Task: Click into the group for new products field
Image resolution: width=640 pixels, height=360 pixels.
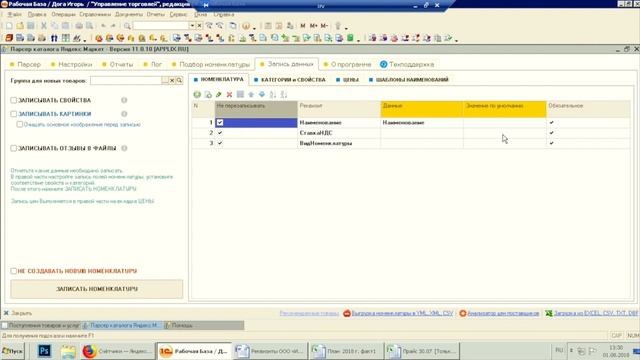Action: (x=126, y=80)
